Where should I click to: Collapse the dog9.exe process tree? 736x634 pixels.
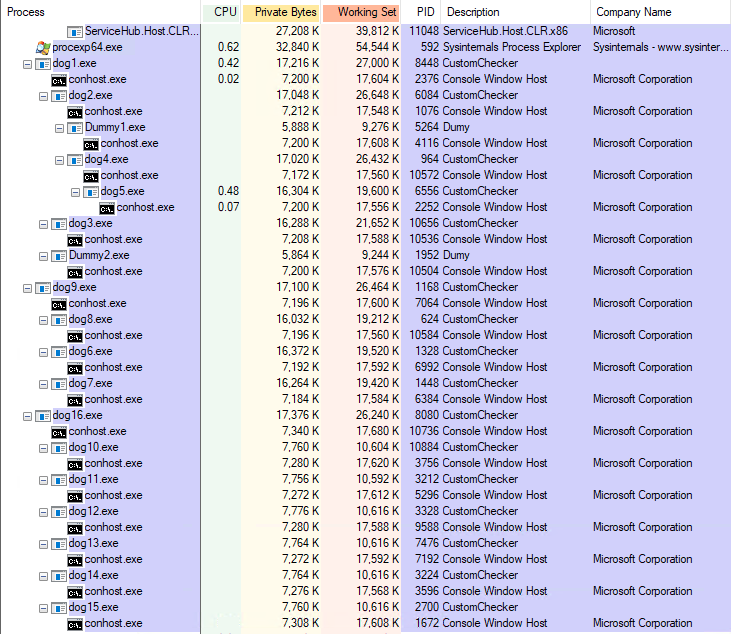click(27, 288)
